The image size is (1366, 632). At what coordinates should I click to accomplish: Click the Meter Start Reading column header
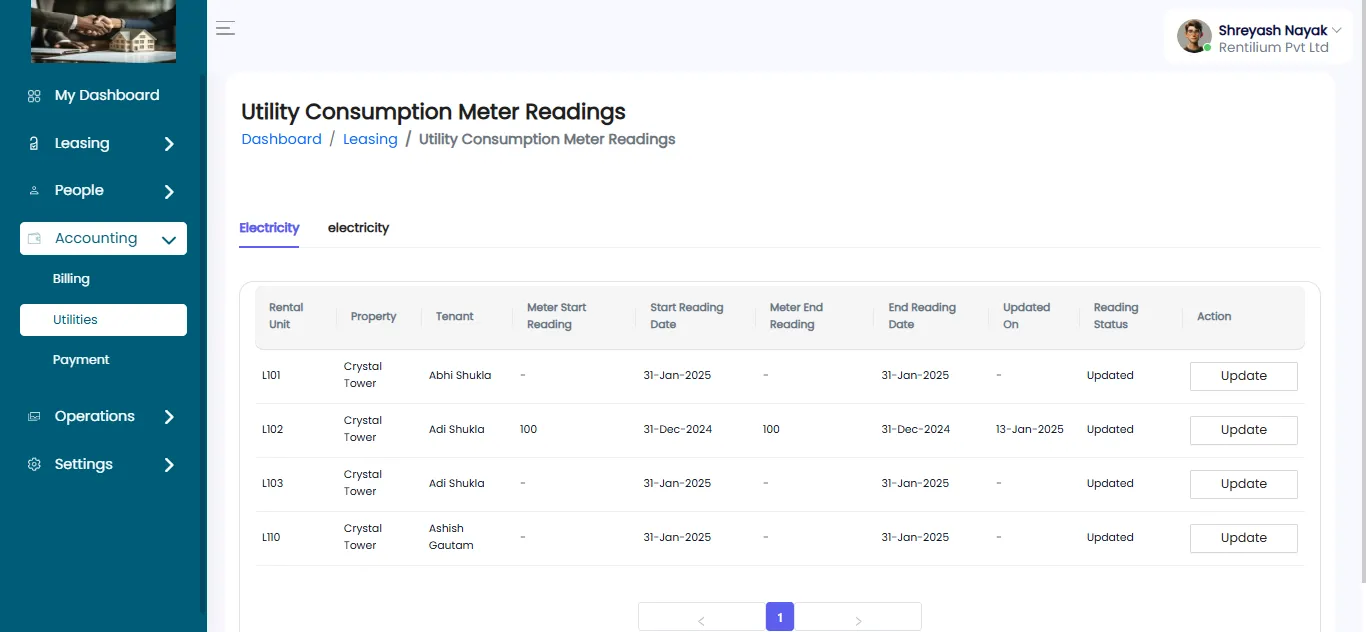[557, 316]
